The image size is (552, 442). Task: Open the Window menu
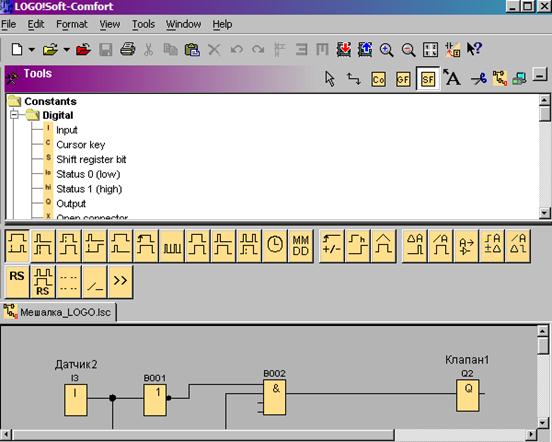183,24
